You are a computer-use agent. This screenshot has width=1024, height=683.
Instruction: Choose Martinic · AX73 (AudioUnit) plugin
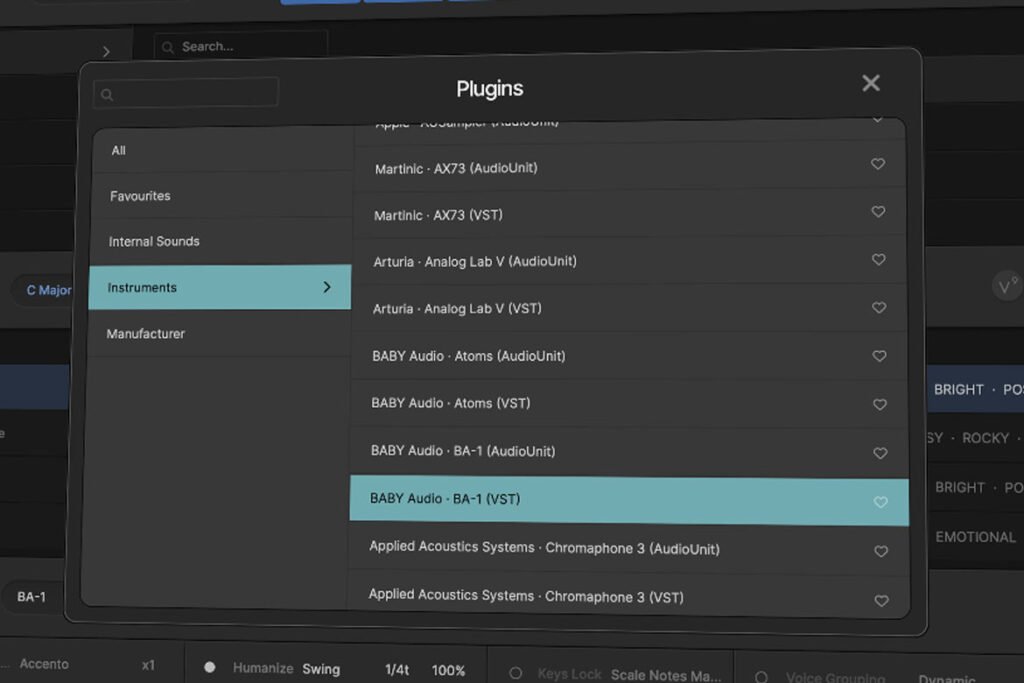coord(629,166)
